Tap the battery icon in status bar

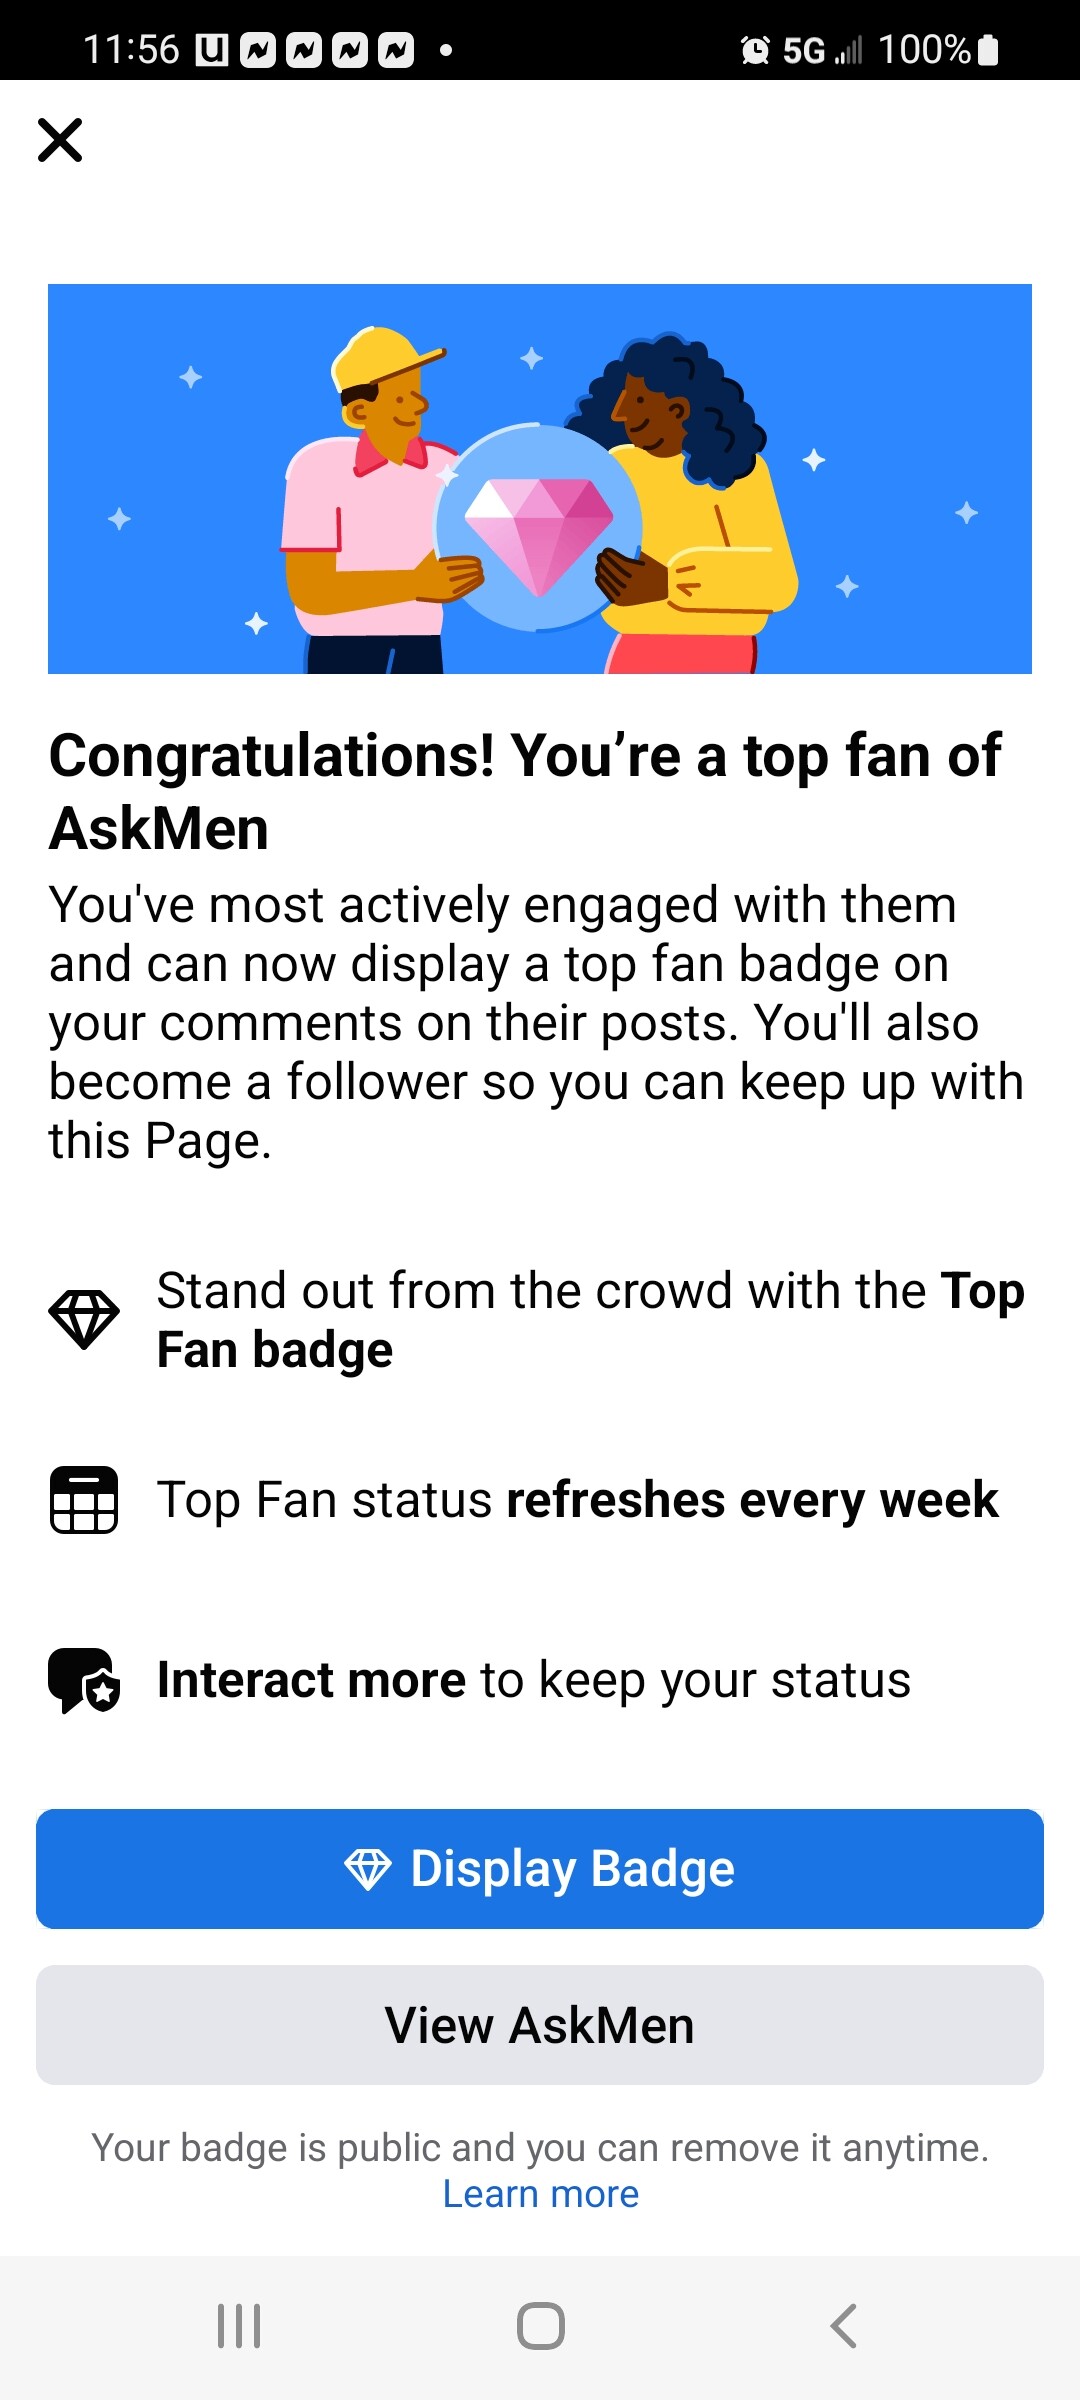click(988, 50)
